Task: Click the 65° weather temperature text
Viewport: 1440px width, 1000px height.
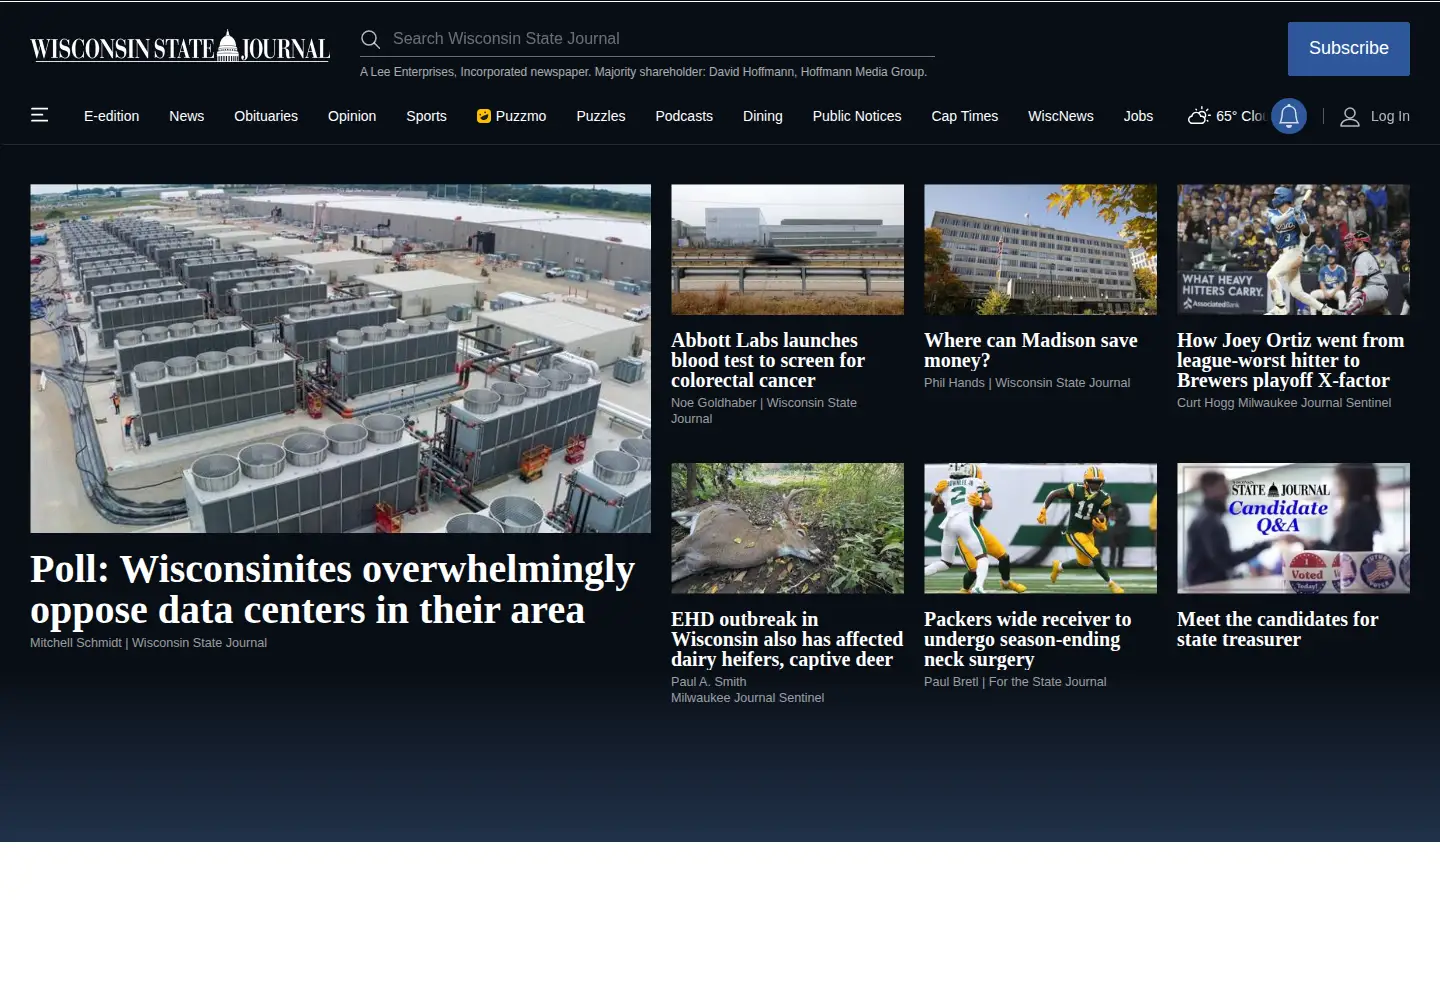Action: pyautogui.click(x=1226, y=116)
